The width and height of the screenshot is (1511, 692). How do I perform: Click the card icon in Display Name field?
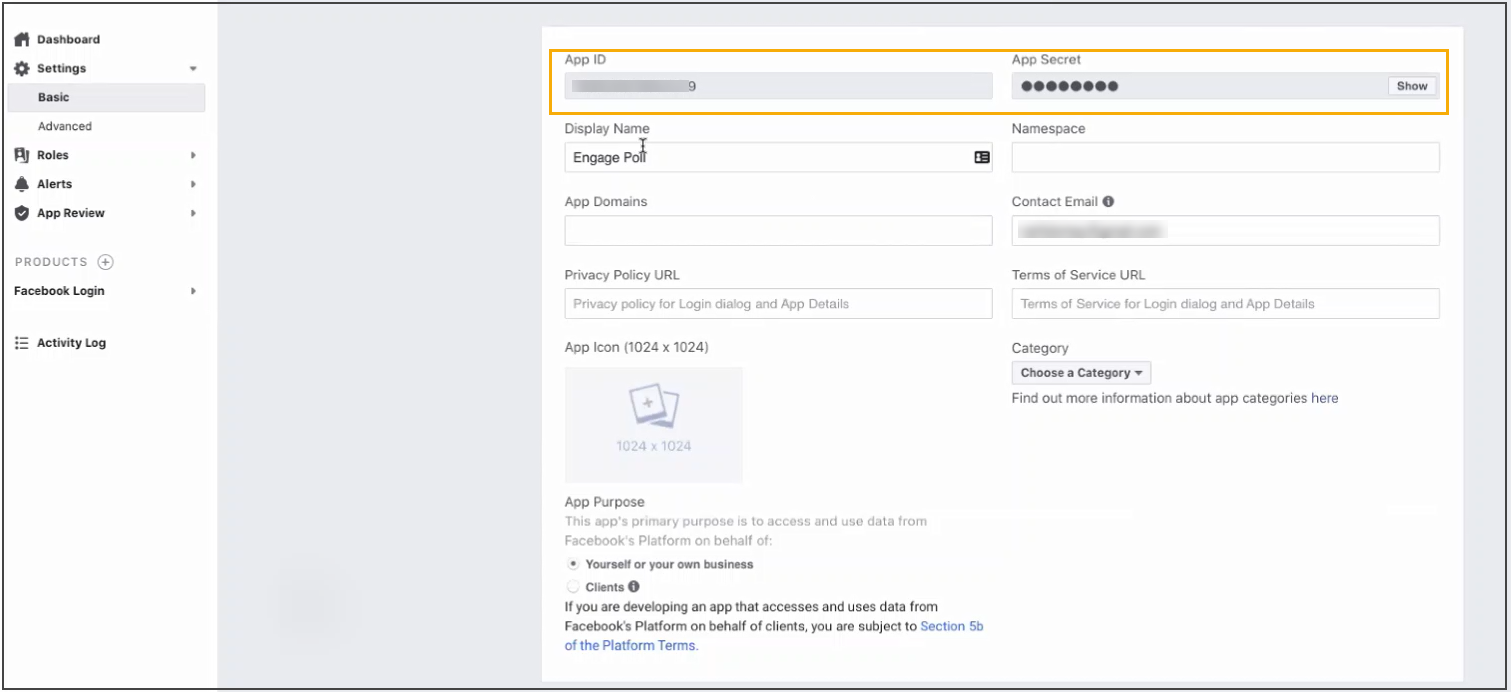point(981,158)
